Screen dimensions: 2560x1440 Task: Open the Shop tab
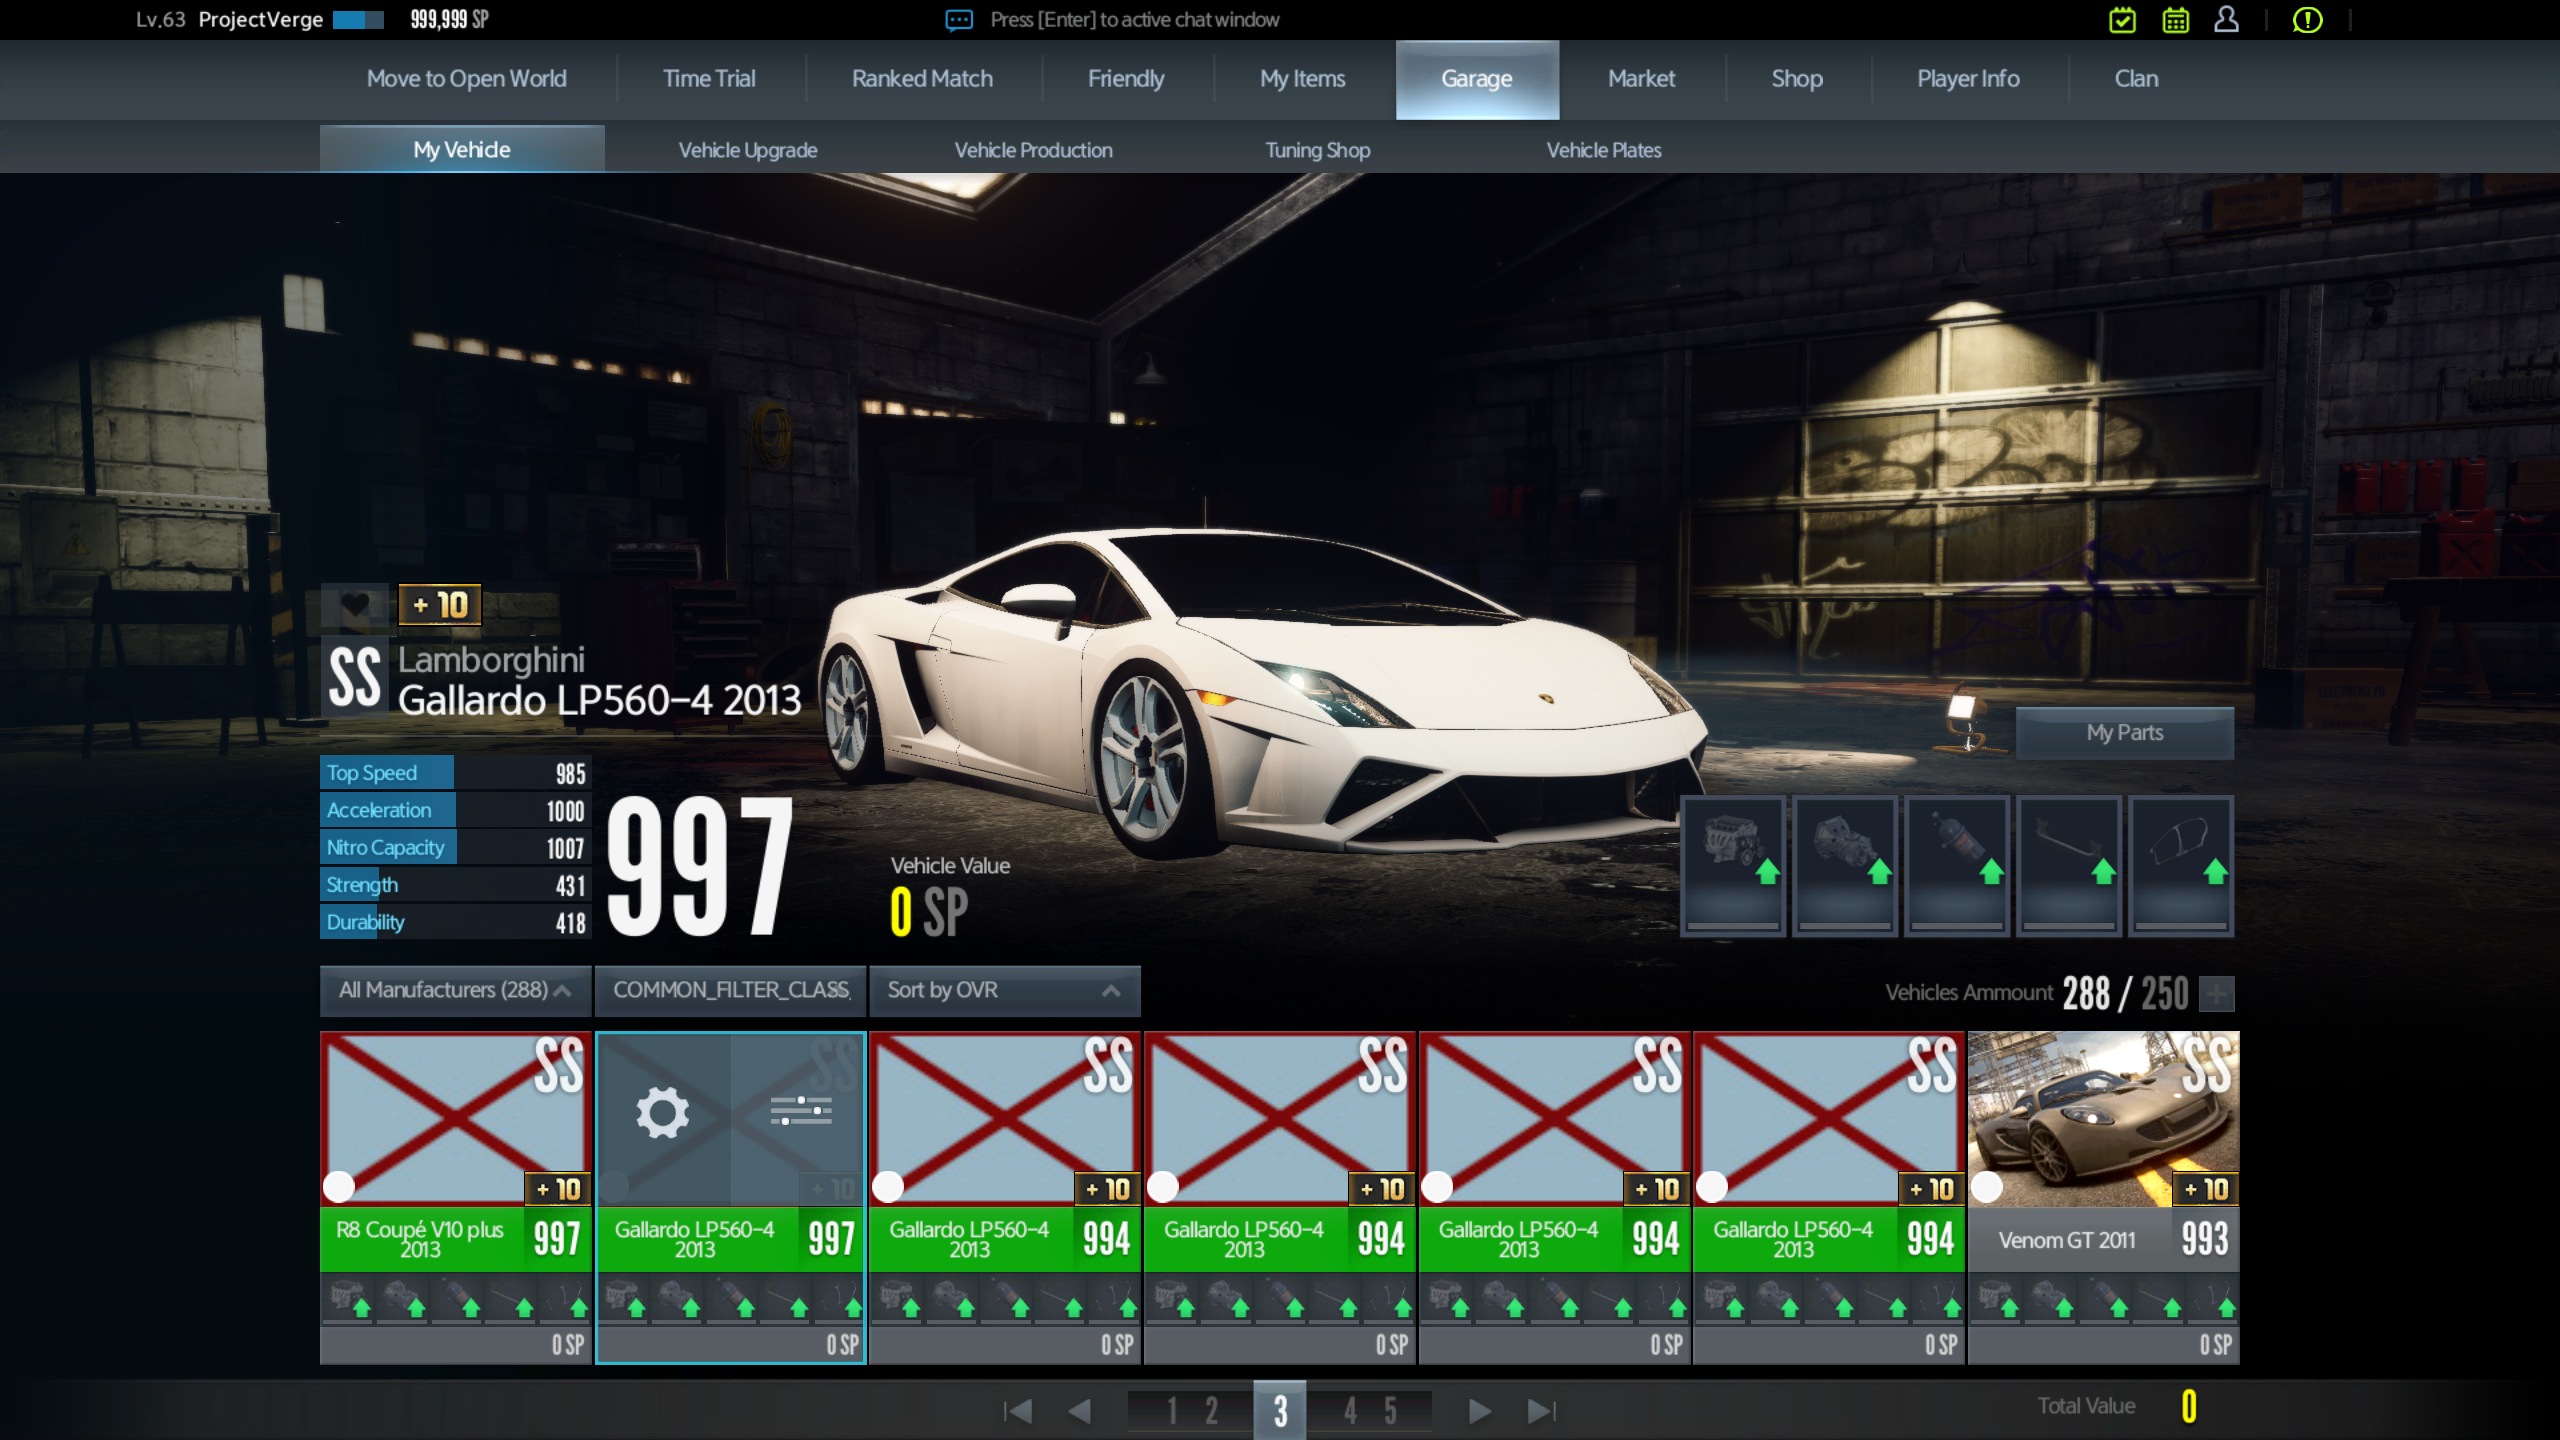coord(1797,79)
